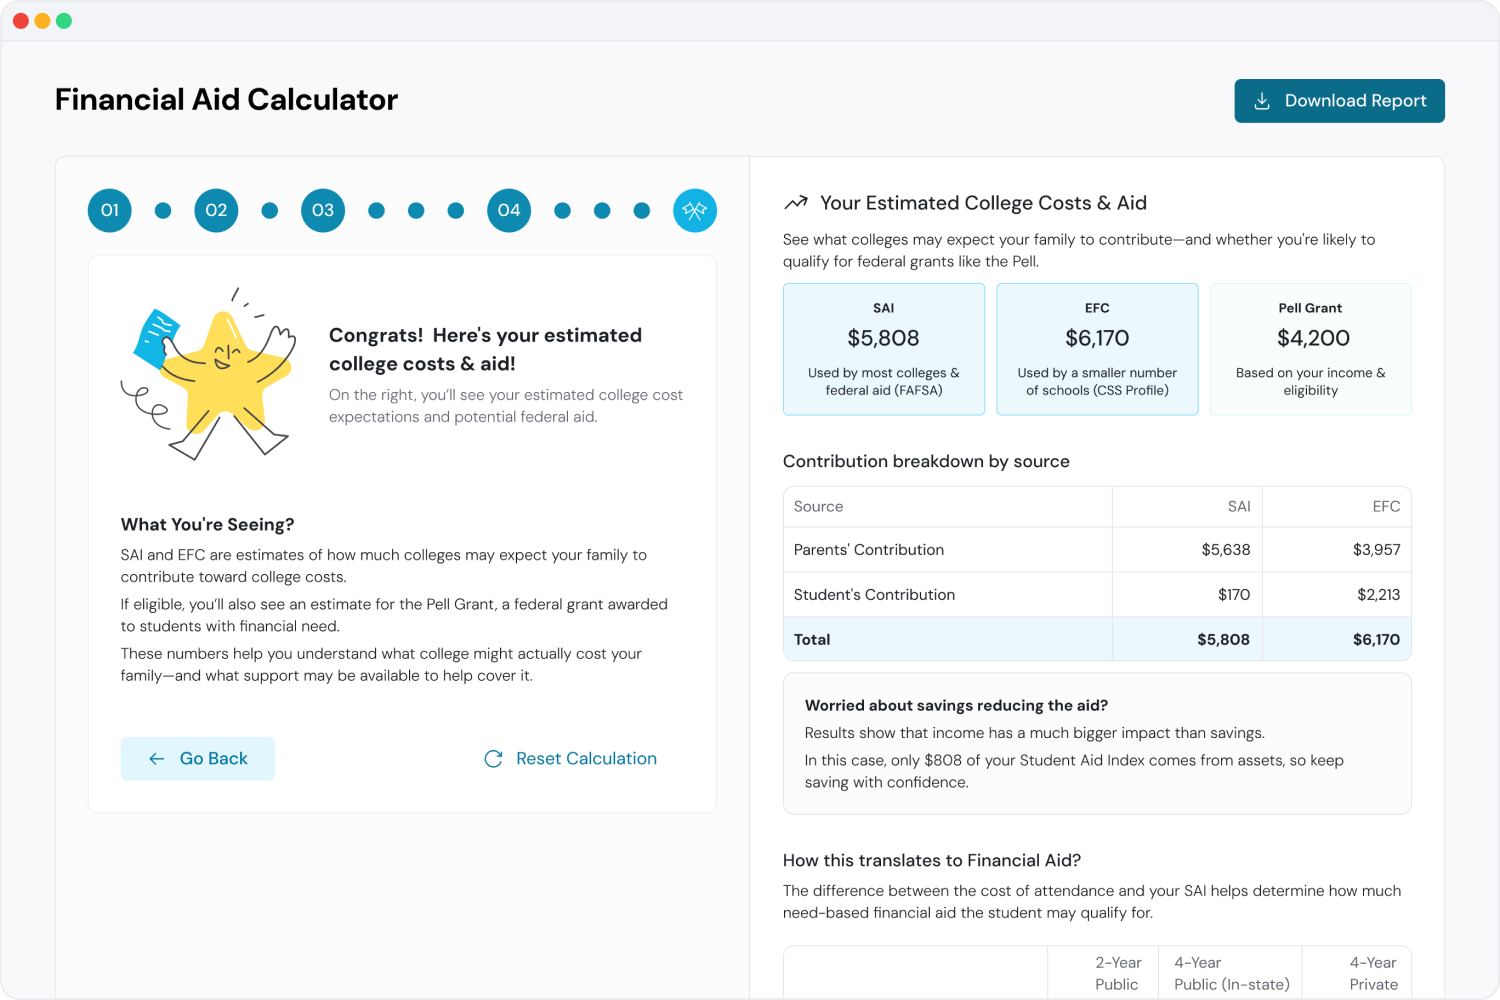The image size is (1500, 1000).
Task: Click the circular reset icon
Action: 493,759
